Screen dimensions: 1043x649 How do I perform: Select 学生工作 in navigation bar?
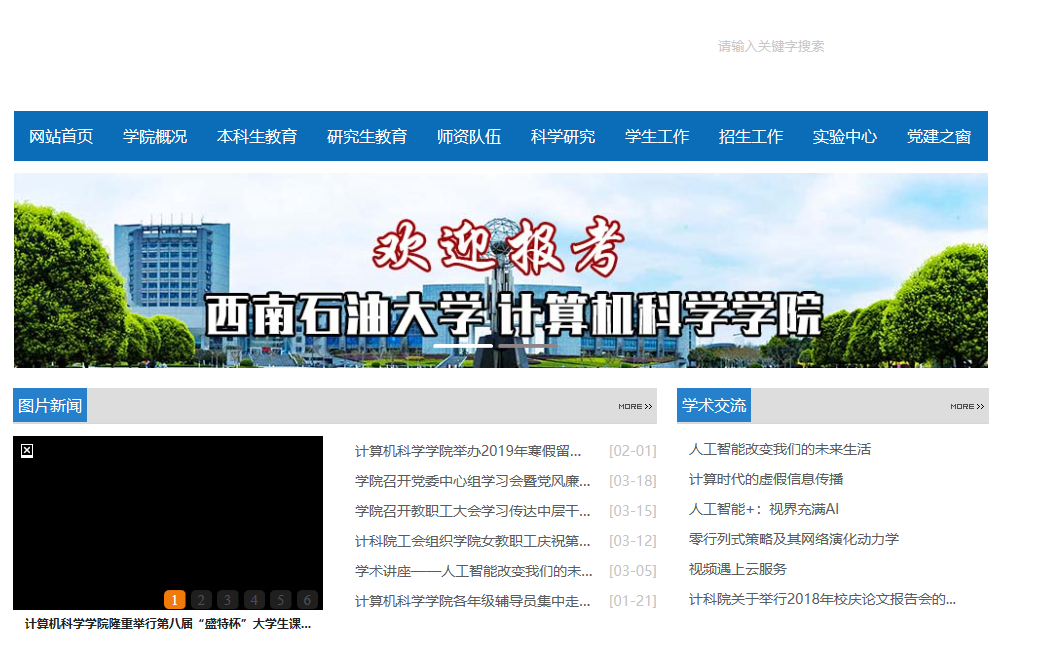click(657, 136)
